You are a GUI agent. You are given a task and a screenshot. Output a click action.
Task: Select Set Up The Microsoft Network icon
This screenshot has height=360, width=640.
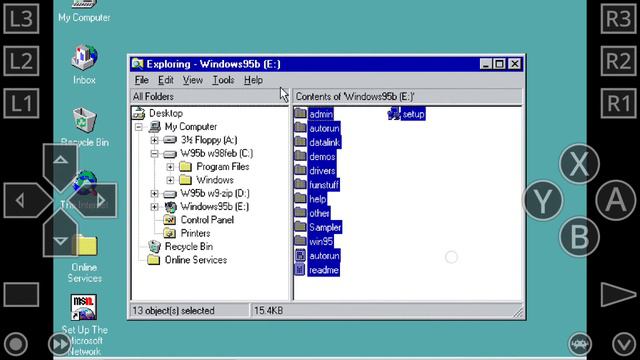[x=84, y=307]
